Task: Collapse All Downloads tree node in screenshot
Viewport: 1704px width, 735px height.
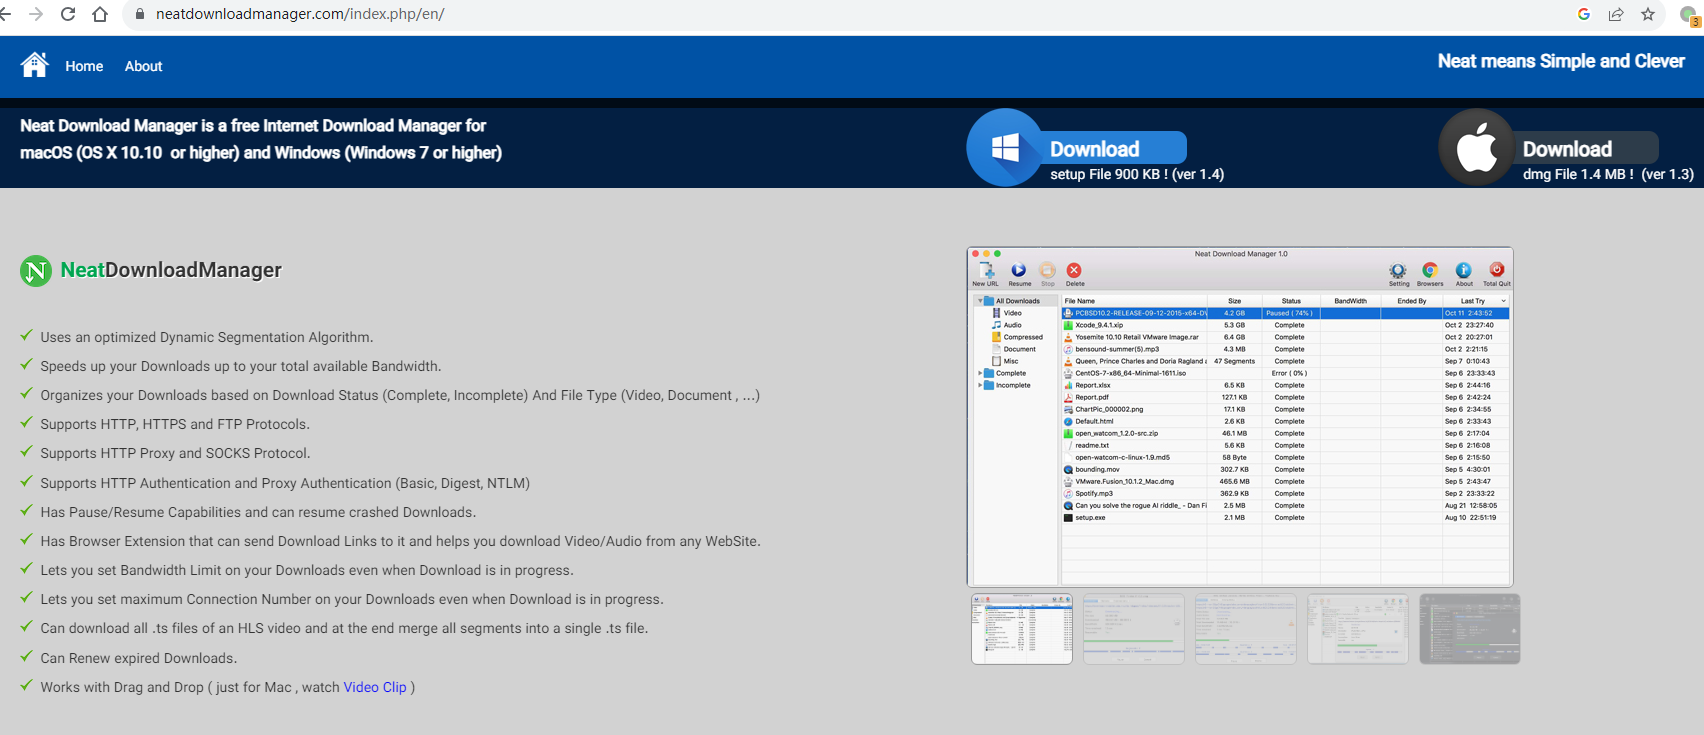Action: (x=980, y=301)
